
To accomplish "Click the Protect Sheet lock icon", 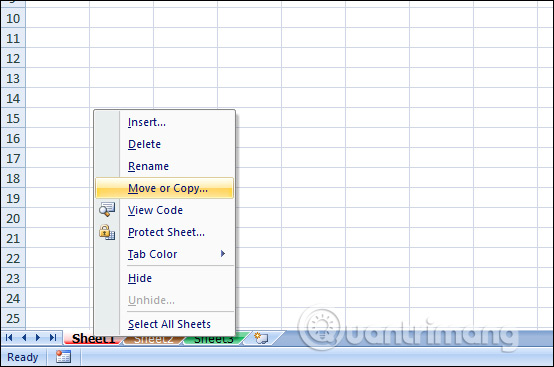I will tap(107, 232).
